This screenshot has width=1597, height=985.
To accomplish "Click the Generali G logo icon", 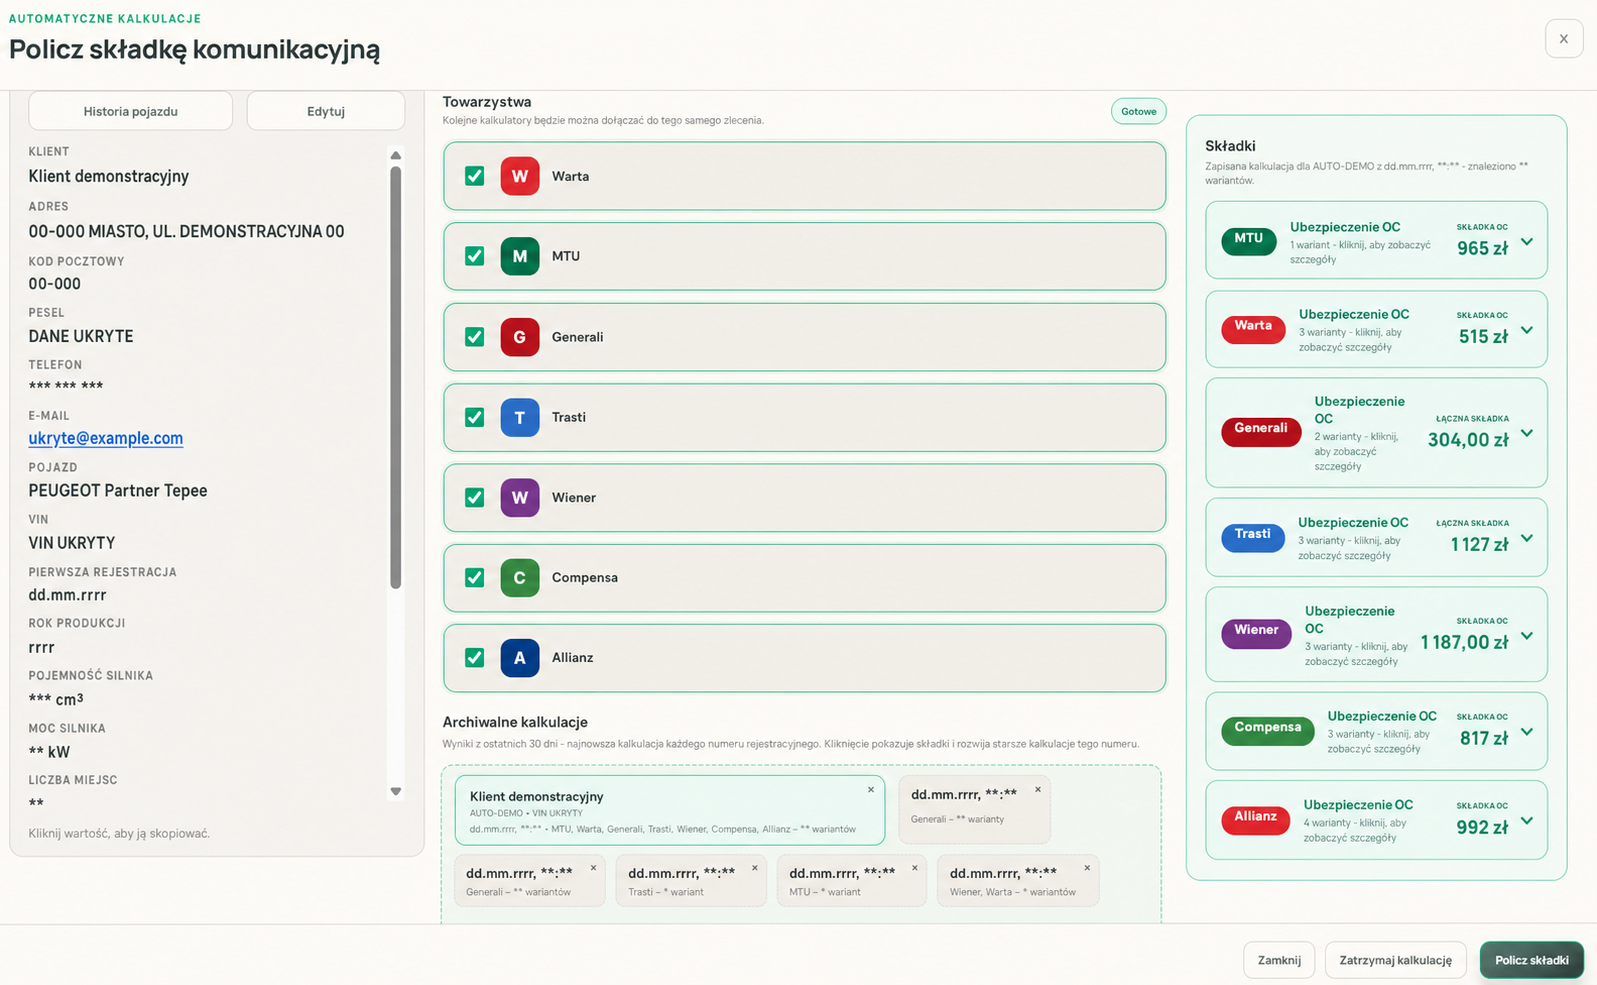I will pos(520,337).
